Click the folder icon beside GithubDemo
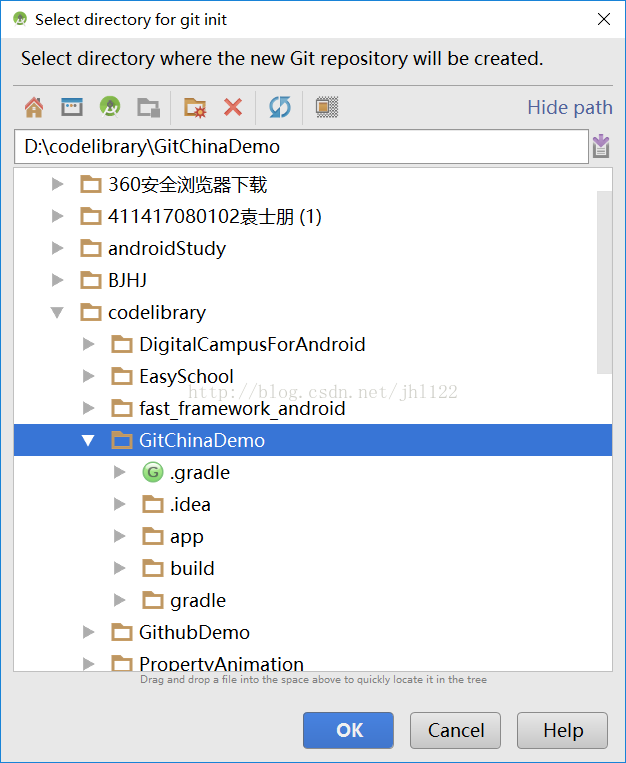626x763 pixels. tap(122, 632)
